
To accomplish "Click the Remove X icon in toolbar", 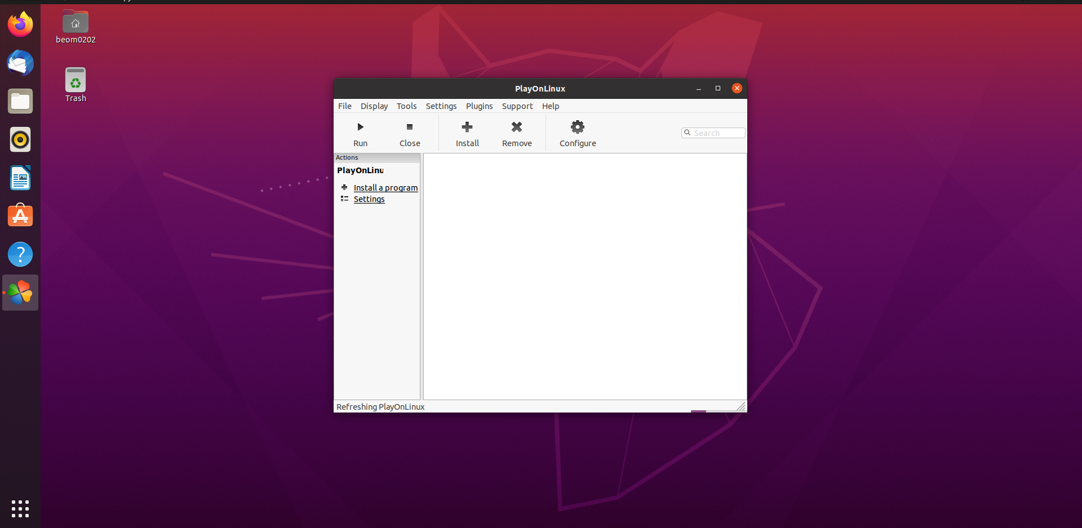I will point(517,127).
